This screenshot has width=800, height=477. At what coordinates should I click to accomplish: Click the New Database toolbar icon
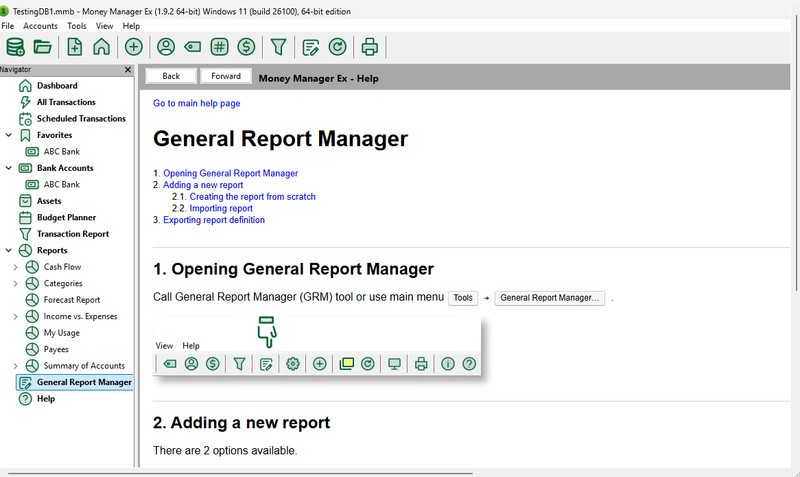point(15,47)
